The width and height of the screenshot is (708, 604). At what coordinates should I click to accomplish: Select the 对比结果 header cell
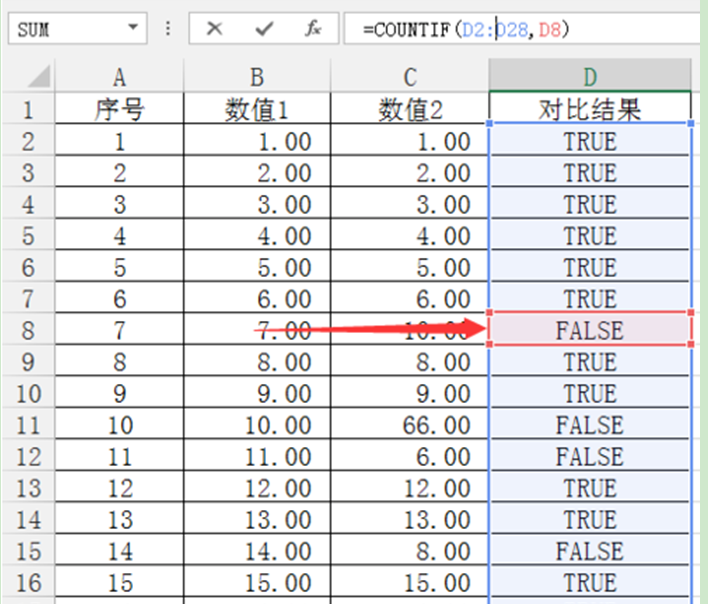[589, 110]
